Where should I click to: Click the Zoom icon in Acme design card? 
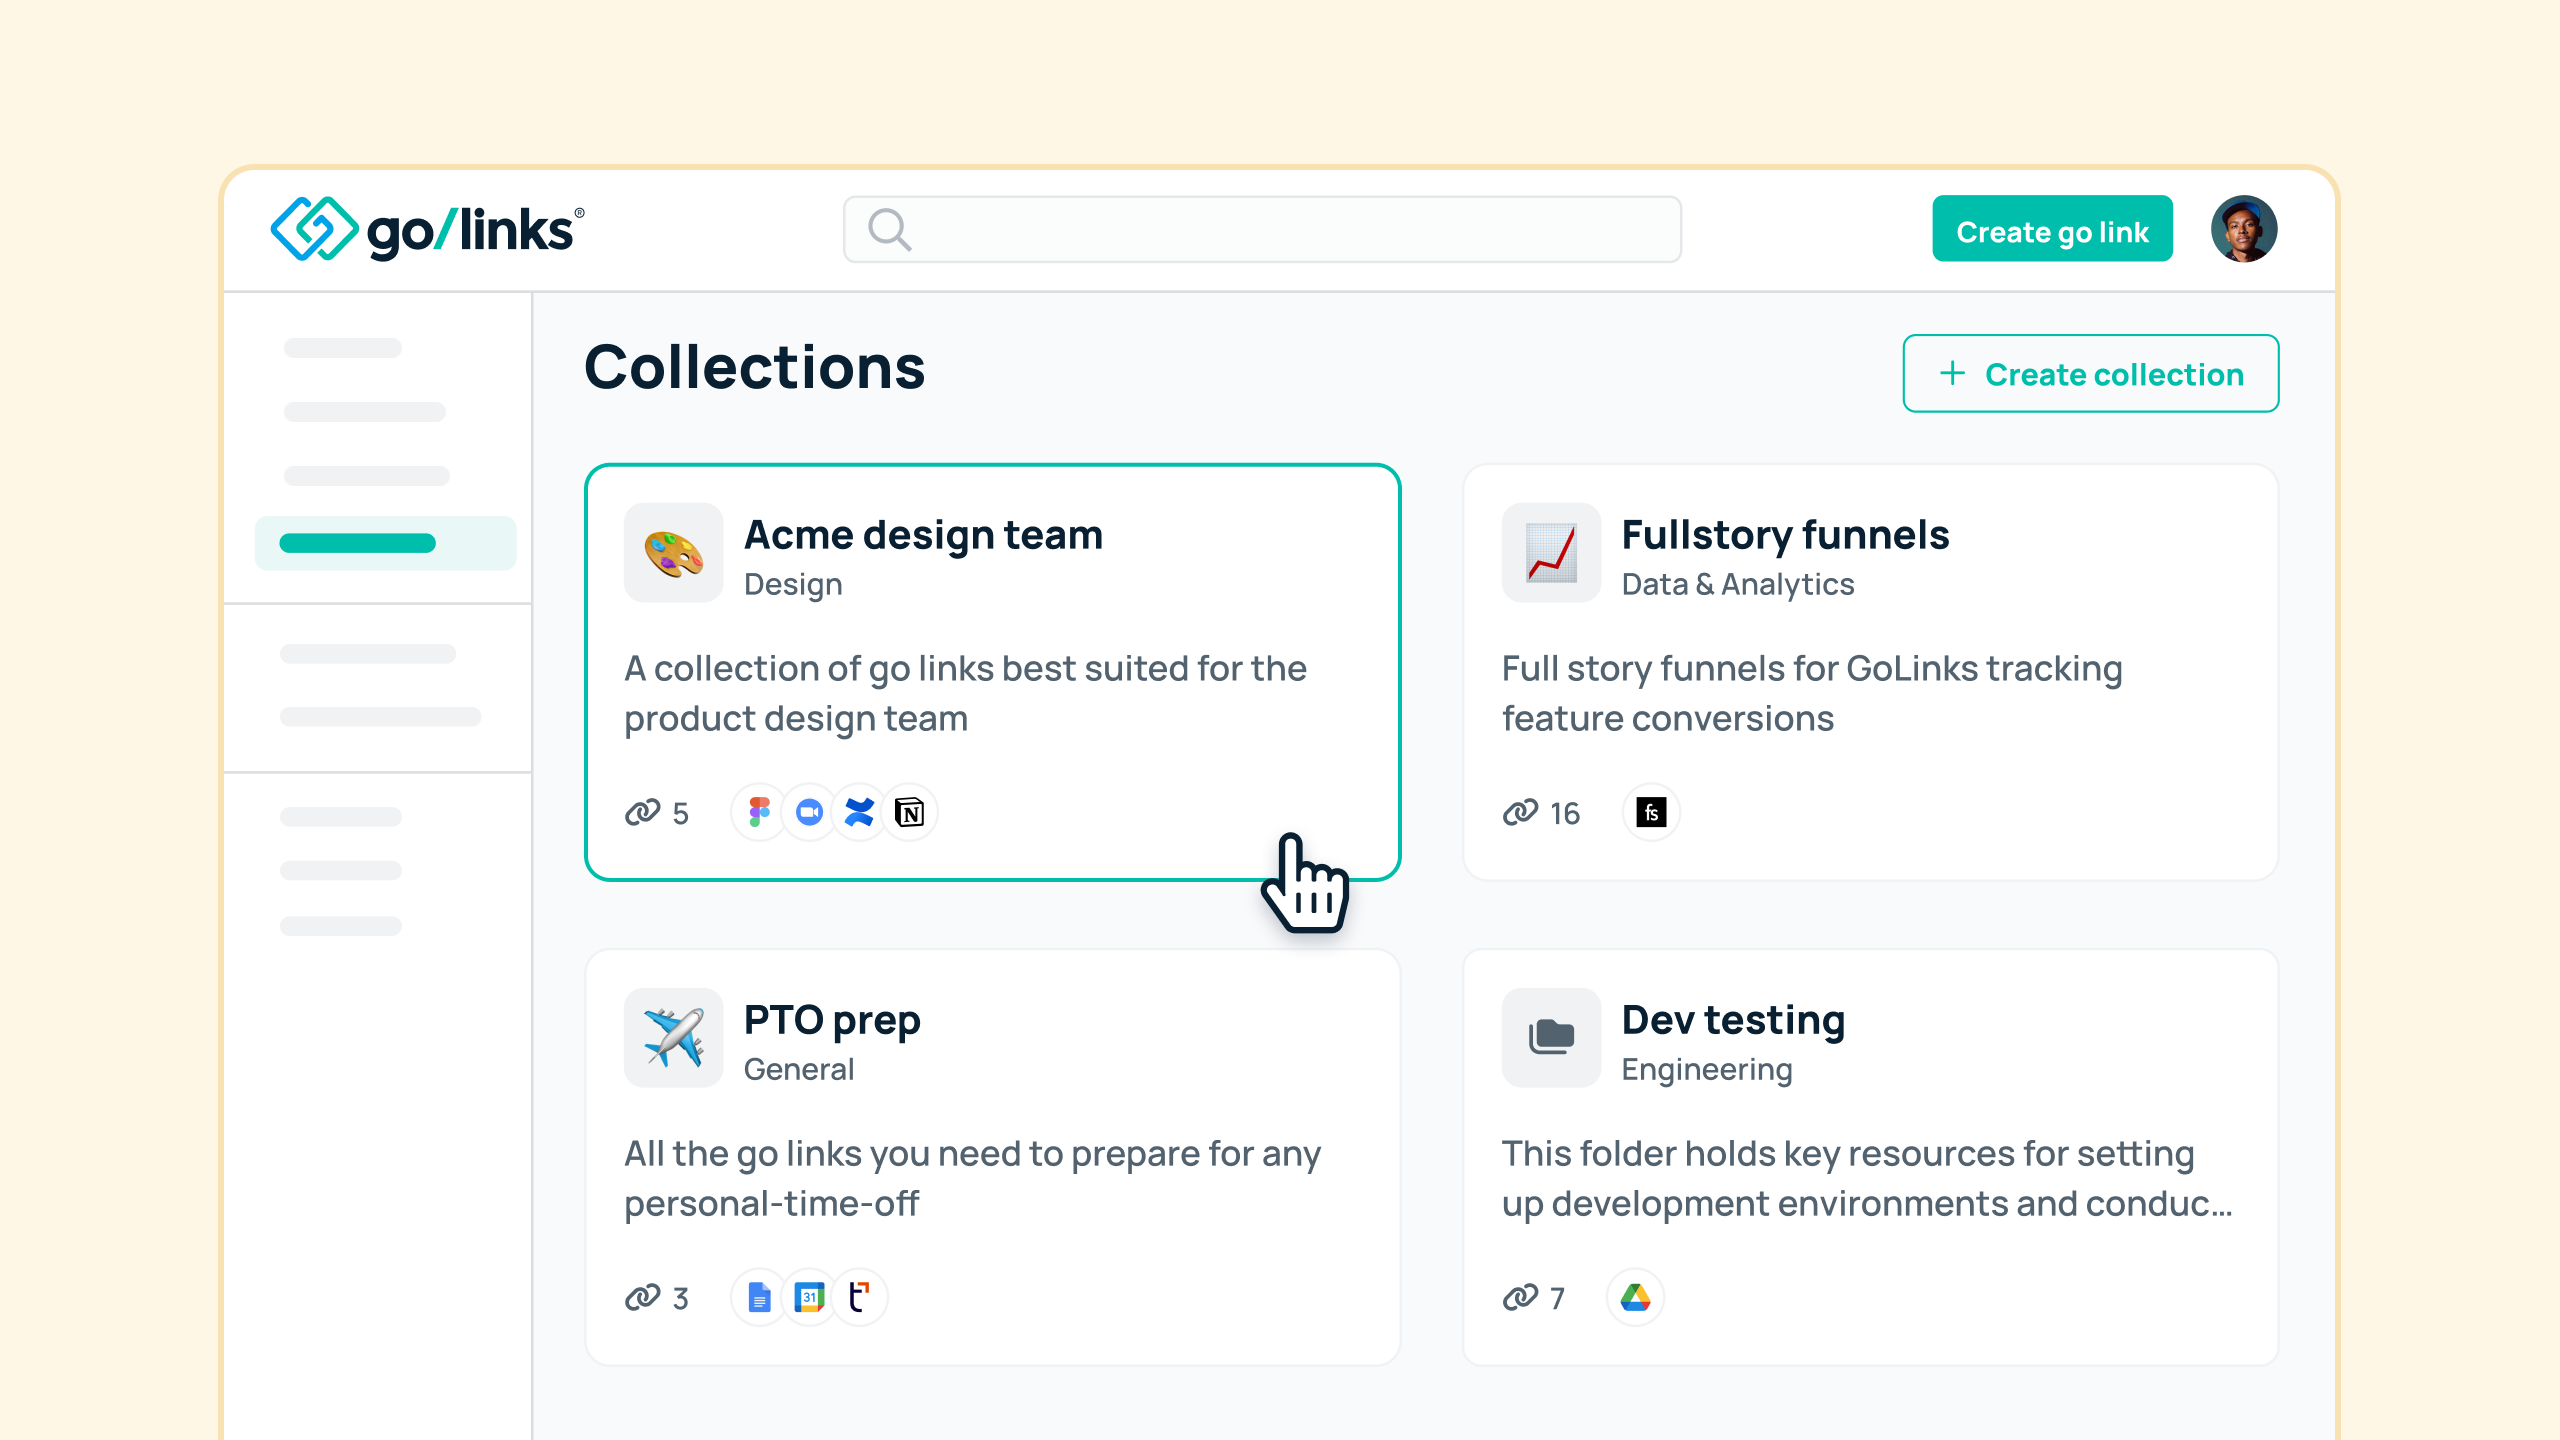click(808, 812)
